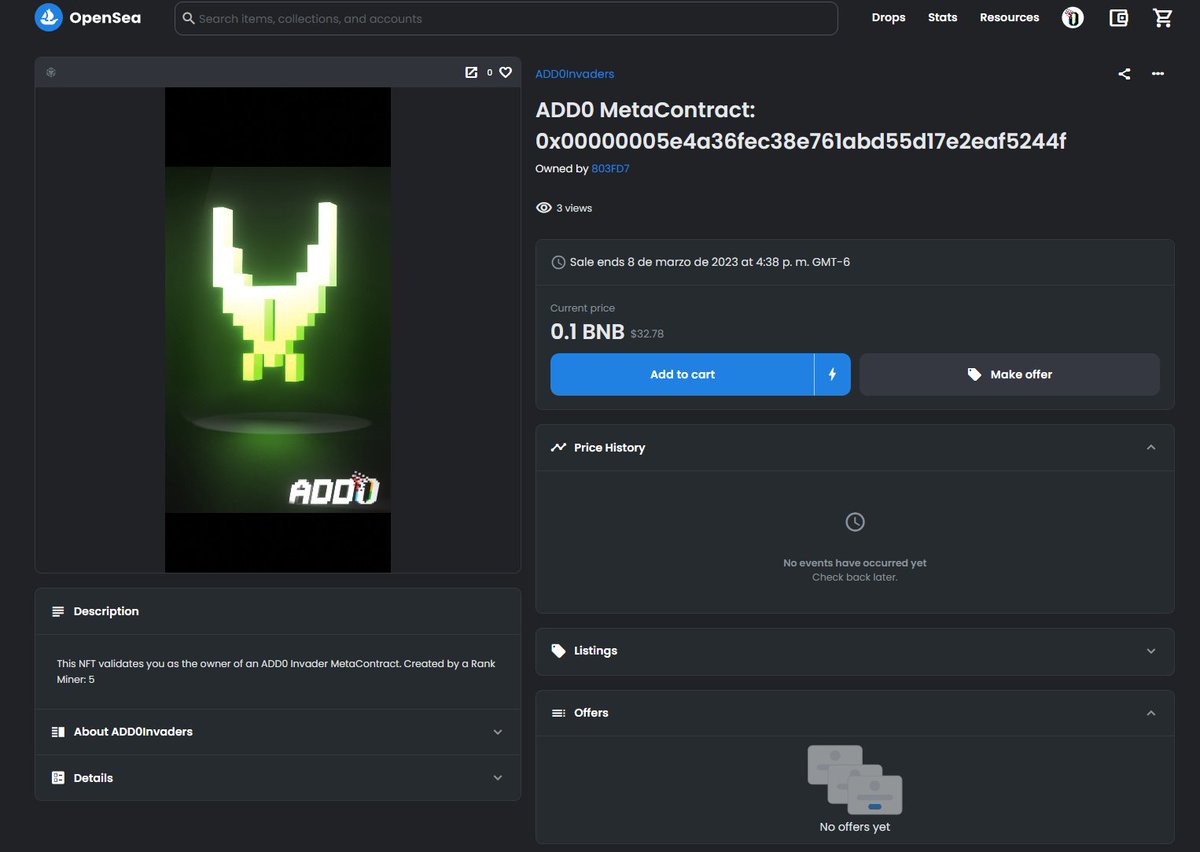Open the Stats menu
This screenshot has width=1200, height=852.
click(942, 18)
